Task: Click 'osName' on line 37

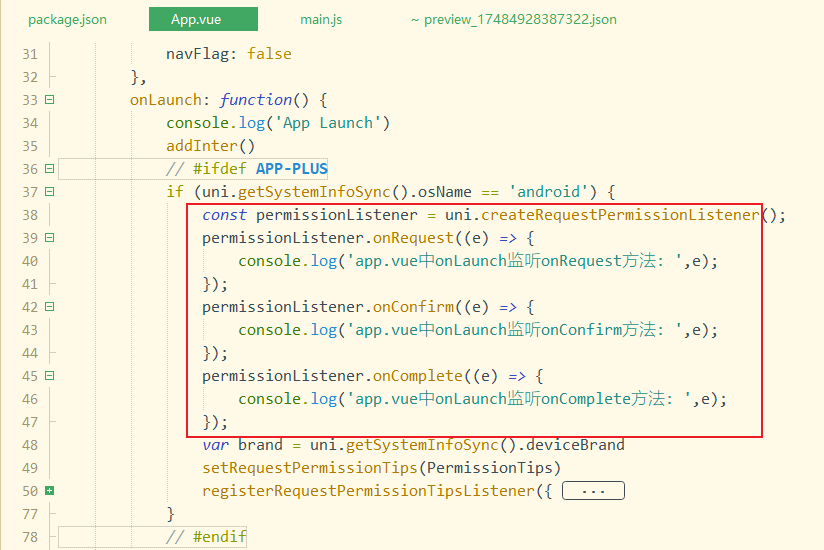Action: tap(445, 192)
